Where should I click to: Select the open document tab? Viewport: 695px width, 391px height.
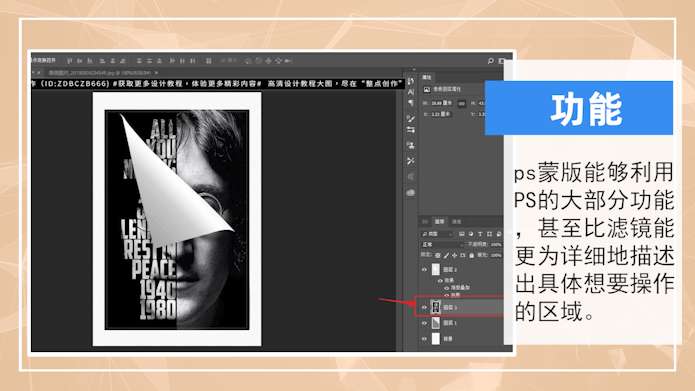[101, 72]
